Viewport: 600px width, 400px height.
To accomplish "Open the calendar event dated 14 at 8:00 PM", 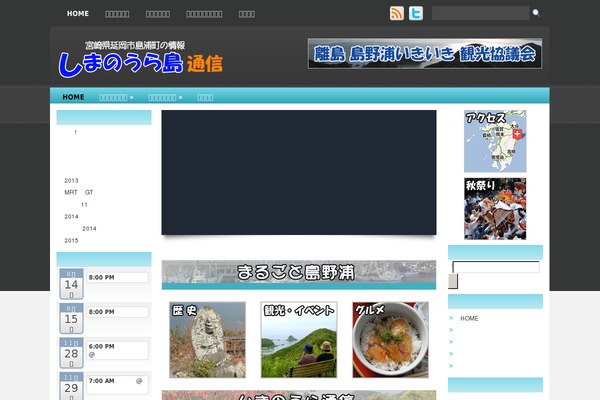I will coord(117,278).
